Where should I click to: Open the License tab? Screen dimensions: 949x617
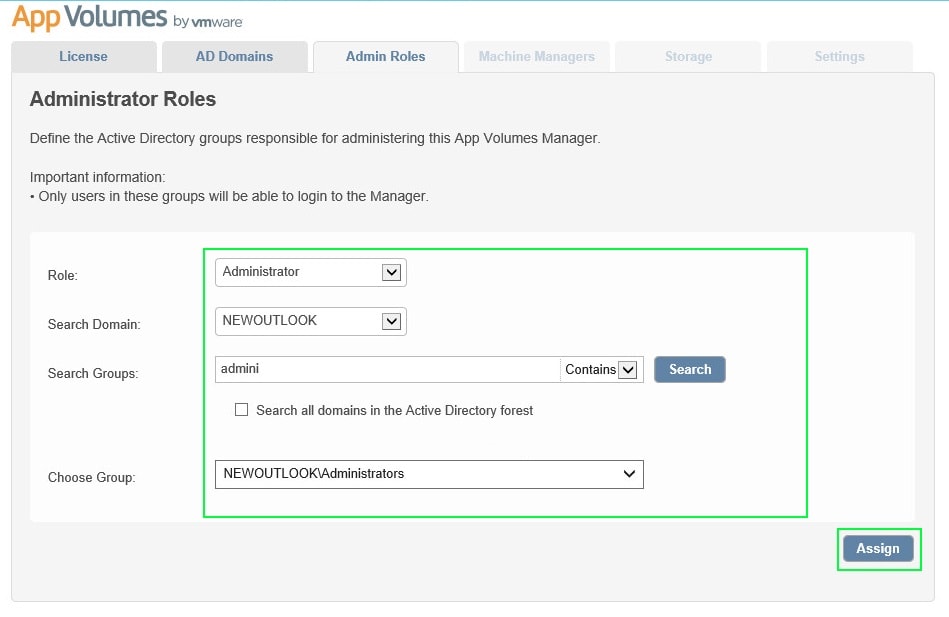coord(83,57)
